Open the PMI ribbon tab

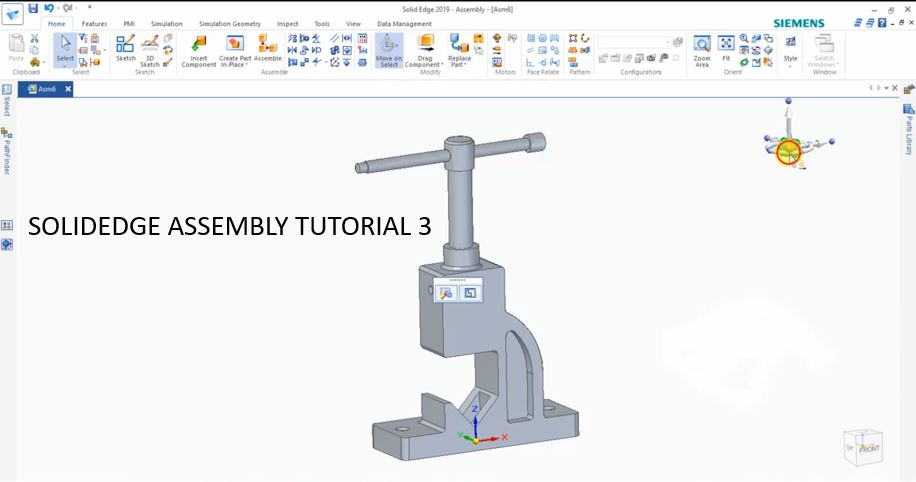click(x=129, y=24)
